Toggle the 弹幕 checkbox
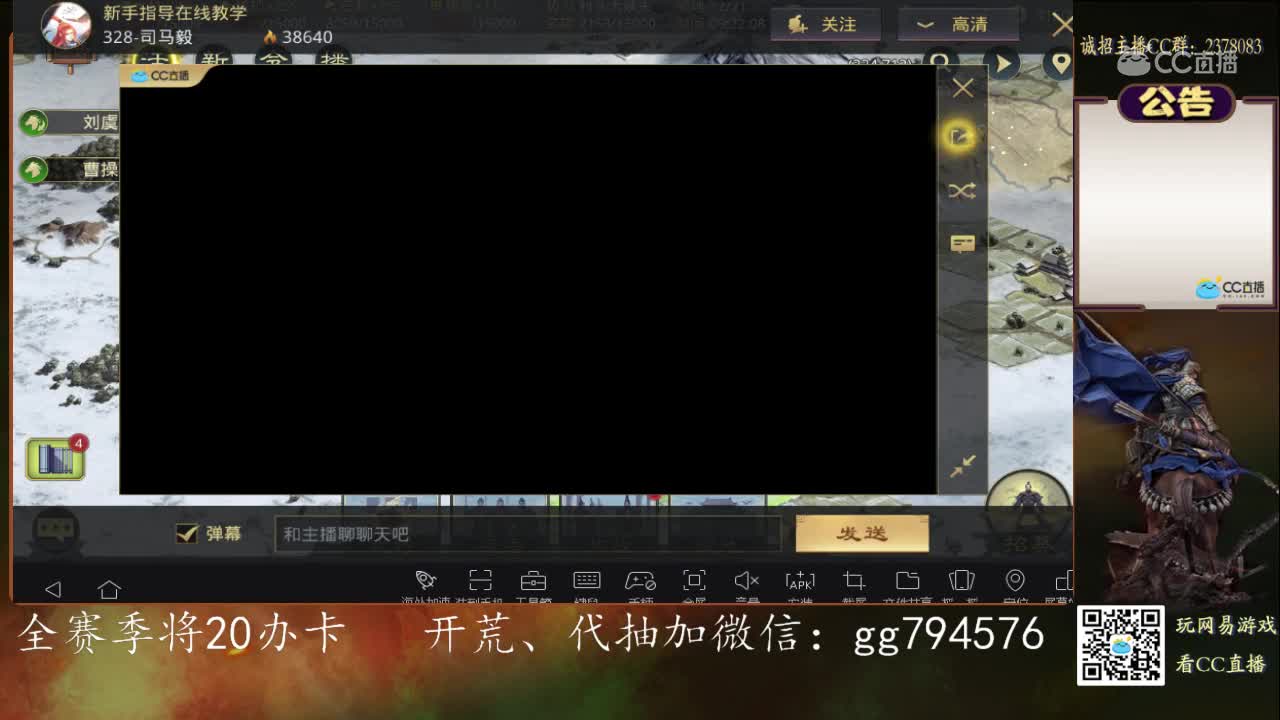 pos(186,534)
